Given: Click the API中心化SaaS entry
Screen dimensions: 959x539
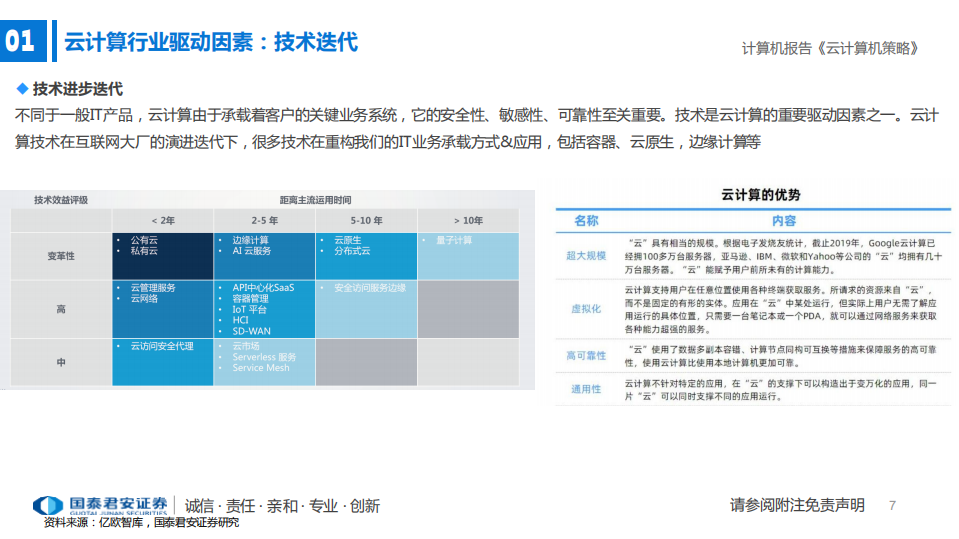Looking at the screenshot, I should (263, 288).
